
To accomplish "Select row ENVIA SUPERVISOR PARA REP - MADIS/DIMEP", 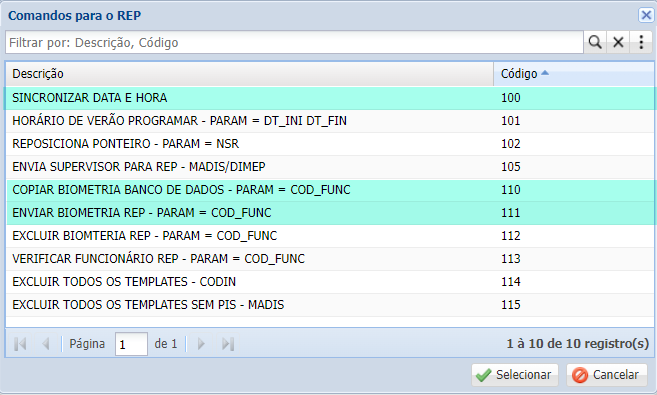I will click(x=330, y=167).
